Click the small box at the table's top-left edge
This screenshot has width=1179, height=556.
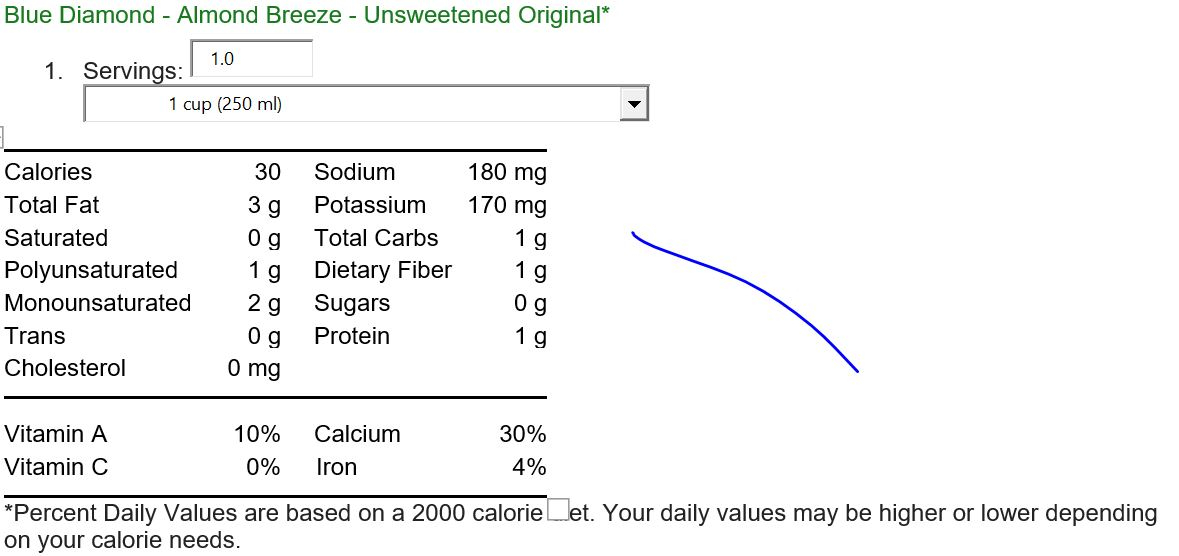coord(2,137)
